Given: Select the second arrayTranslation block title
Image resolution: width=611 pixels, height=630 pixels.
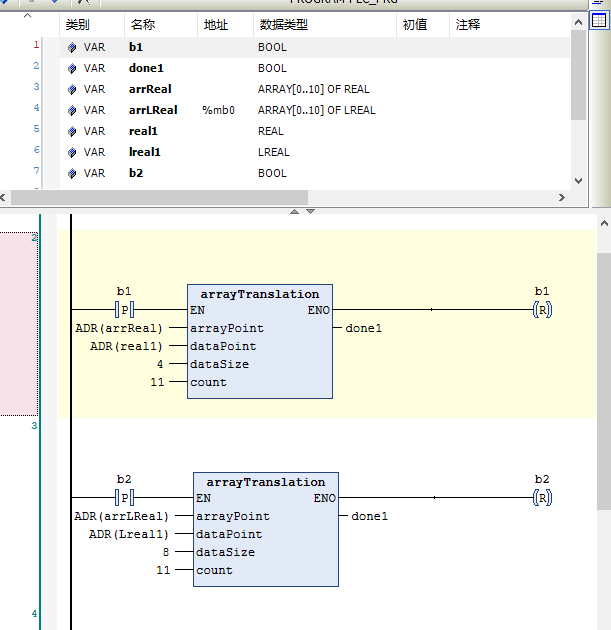Looking at the screenshot, I should point(266,482).
